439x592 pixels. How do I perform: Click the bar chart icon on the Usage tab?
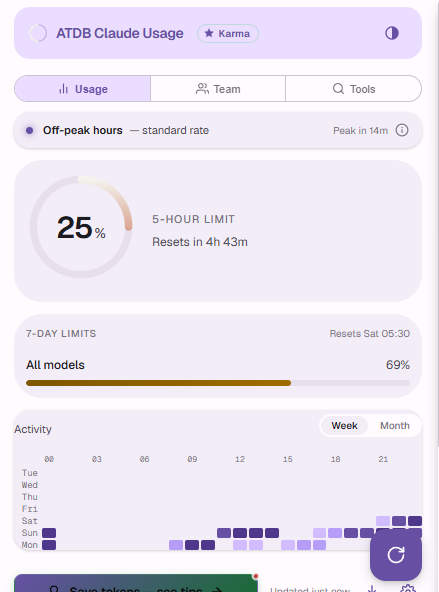63,89
